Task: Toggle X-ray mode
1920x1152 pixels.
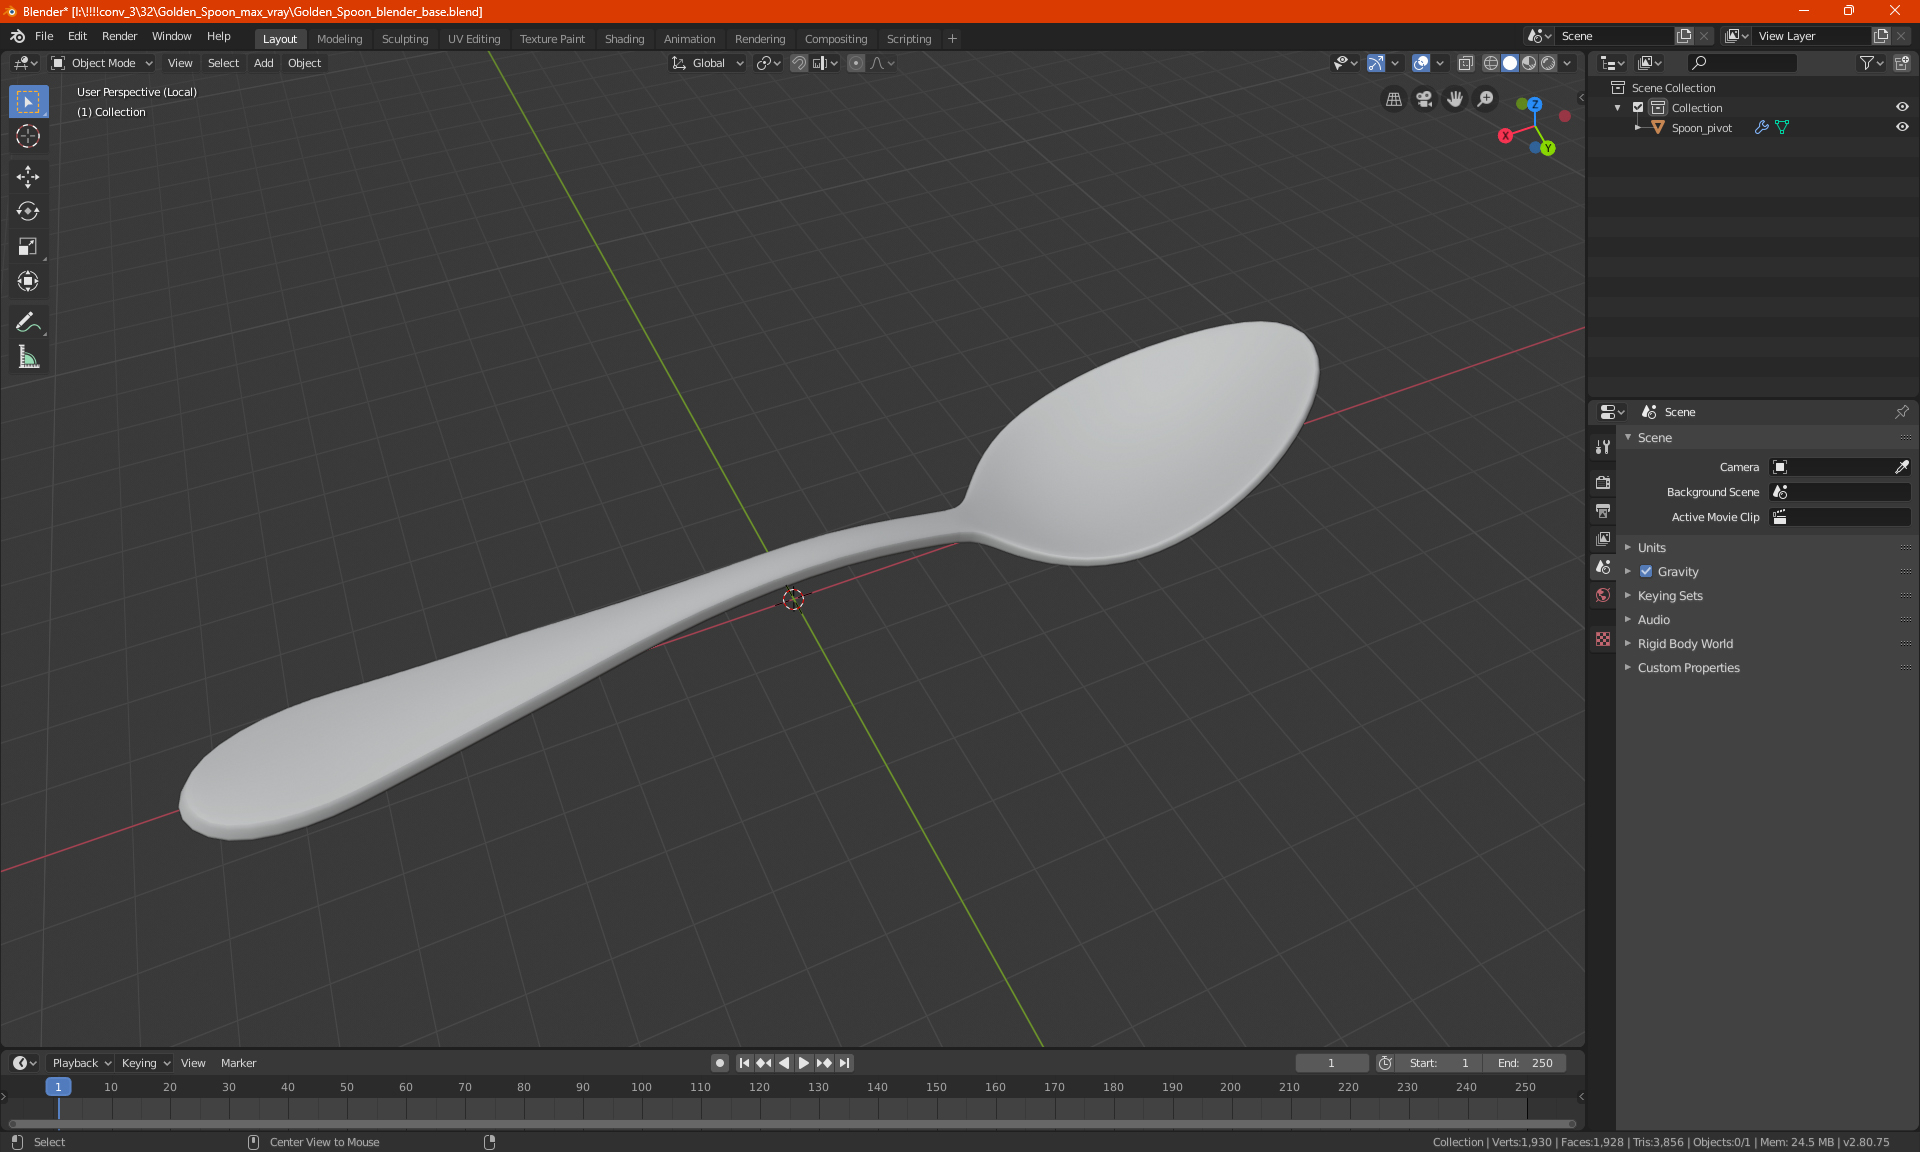Action: tap(1466, 63)
